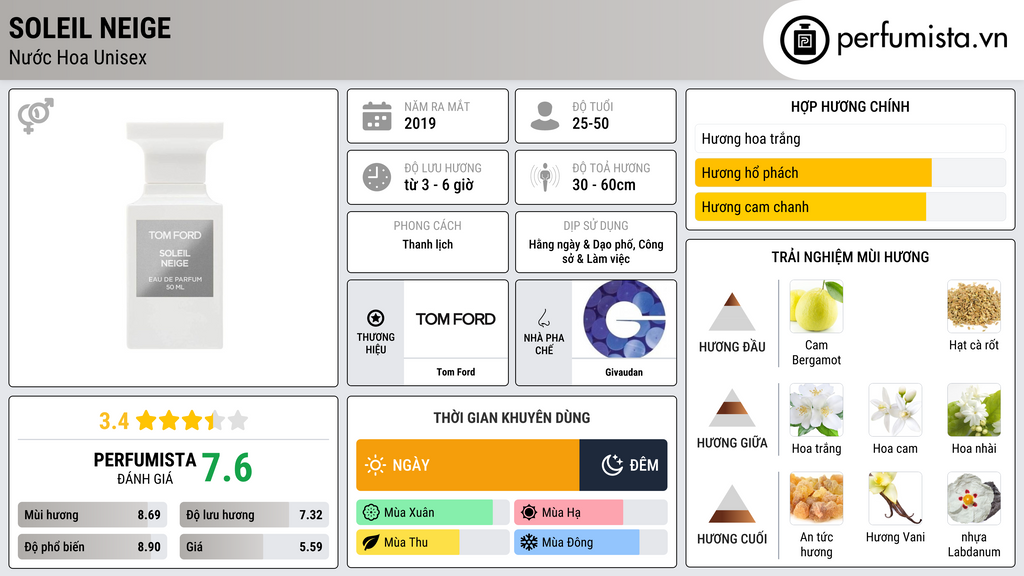Viewport: 1024px width, 576px height.
Task: Click the sillage value 30 - 60cm
Action: [x=604, y=185]
